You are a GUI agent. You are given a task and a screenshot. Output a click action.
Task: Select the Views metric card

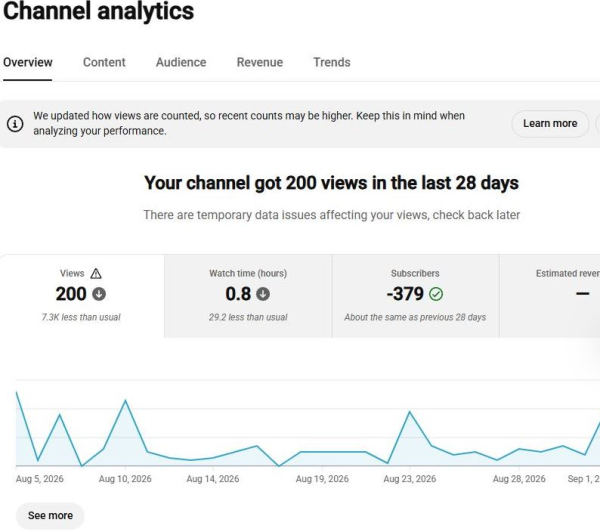[82, 296]
